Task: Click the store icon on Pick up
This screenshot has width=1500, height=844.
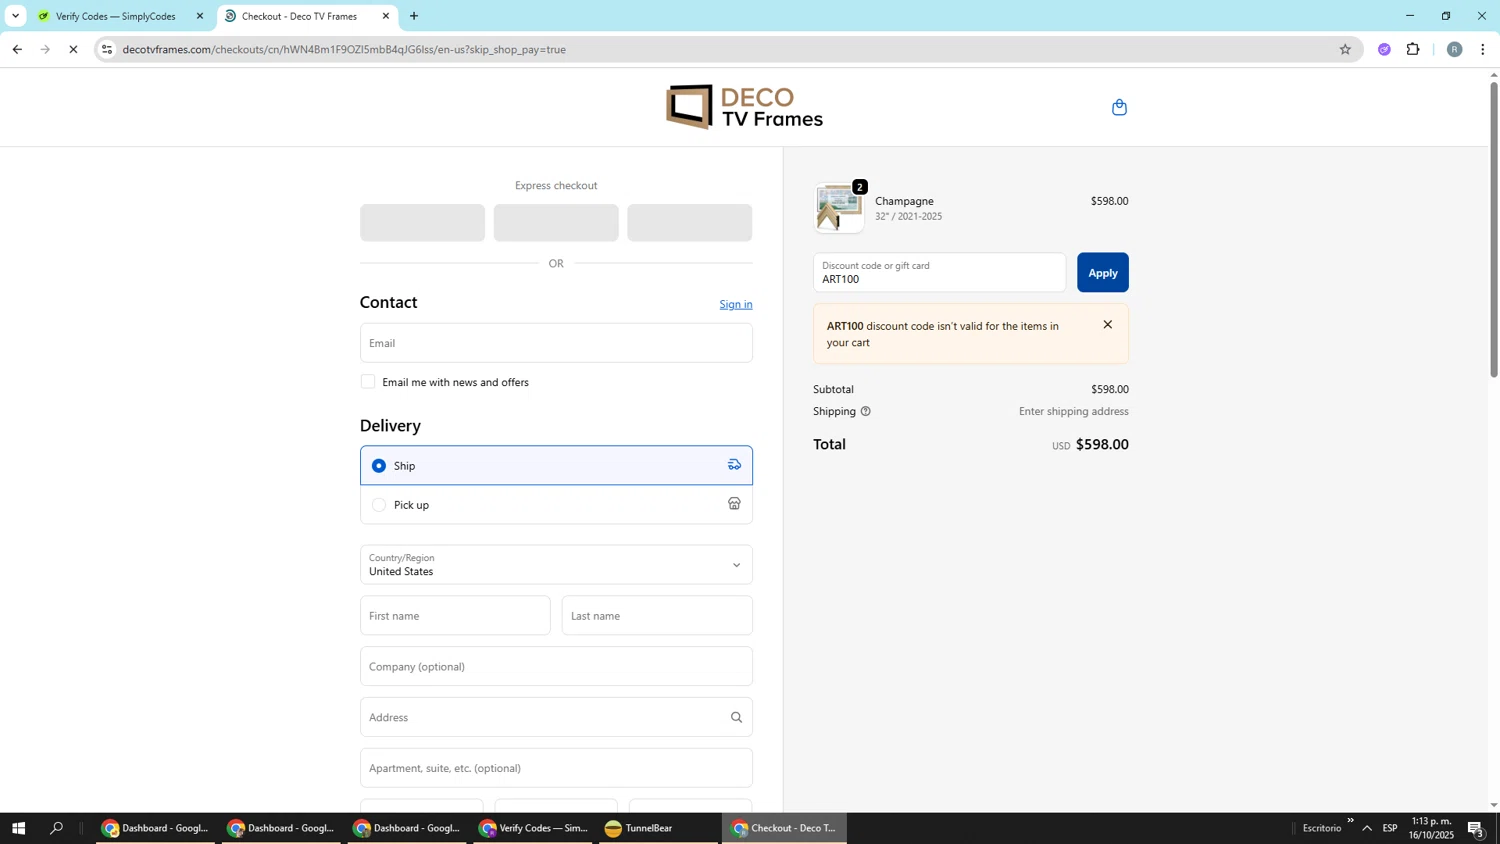Action: tap(734, 504)
